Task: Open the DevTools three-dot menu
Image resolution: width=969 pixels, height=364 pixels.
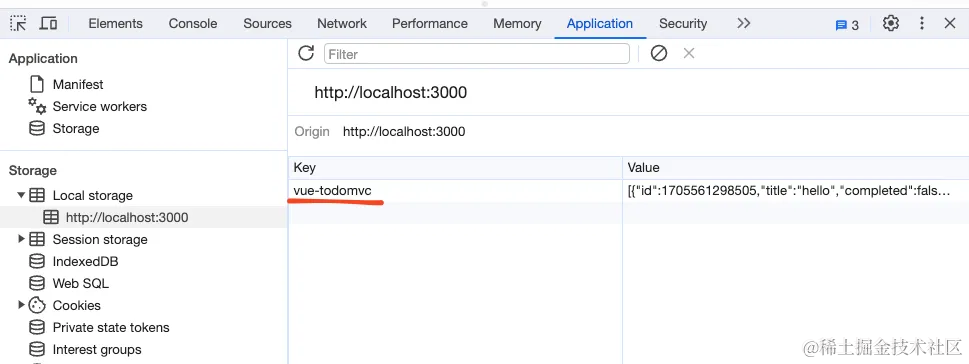Action: coord(922,23)
